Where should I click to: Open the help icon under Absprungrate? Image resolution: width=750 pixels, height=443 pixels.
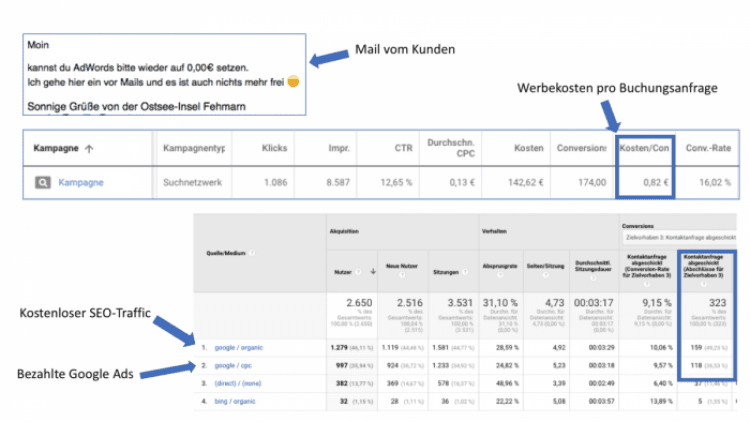coord(500,275)
